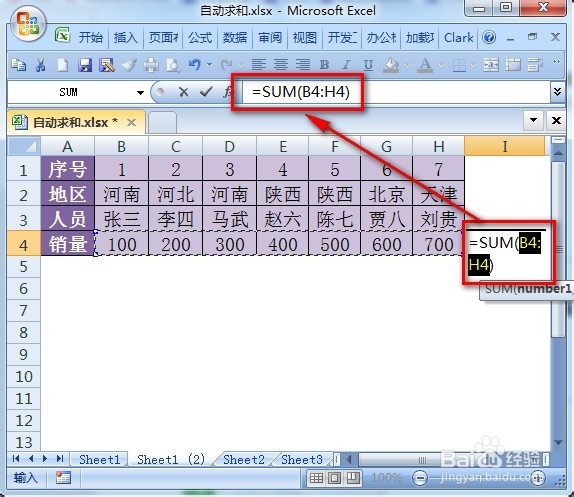Click the Name Box showing SUM

pyautogui.click(x=68, y=92)
